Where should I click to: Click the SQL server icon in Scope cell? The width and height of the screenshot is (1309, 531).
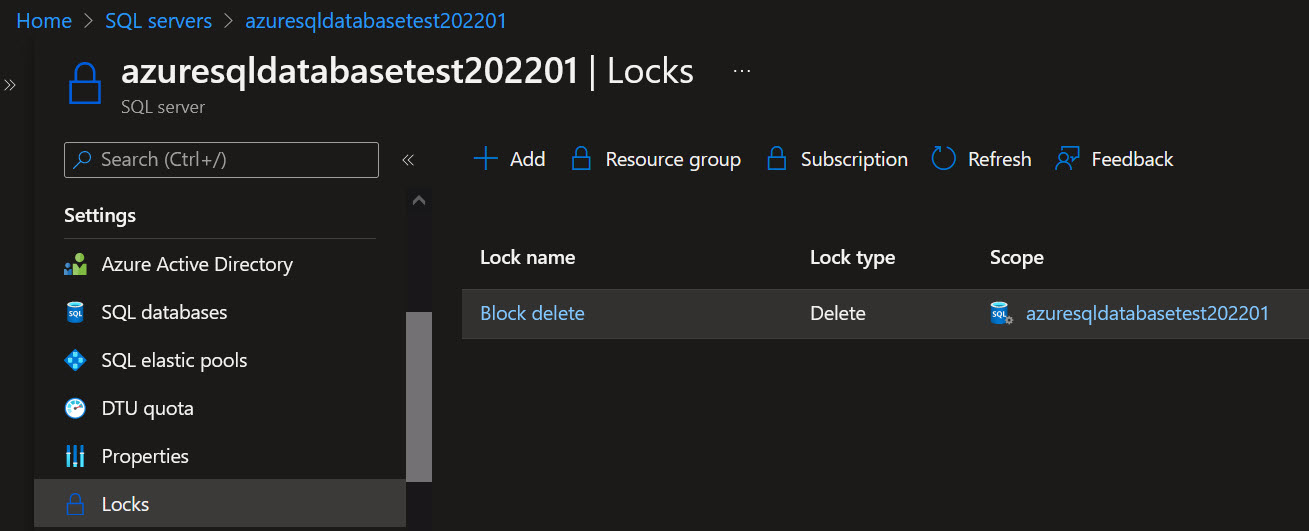click(1002, 314)
